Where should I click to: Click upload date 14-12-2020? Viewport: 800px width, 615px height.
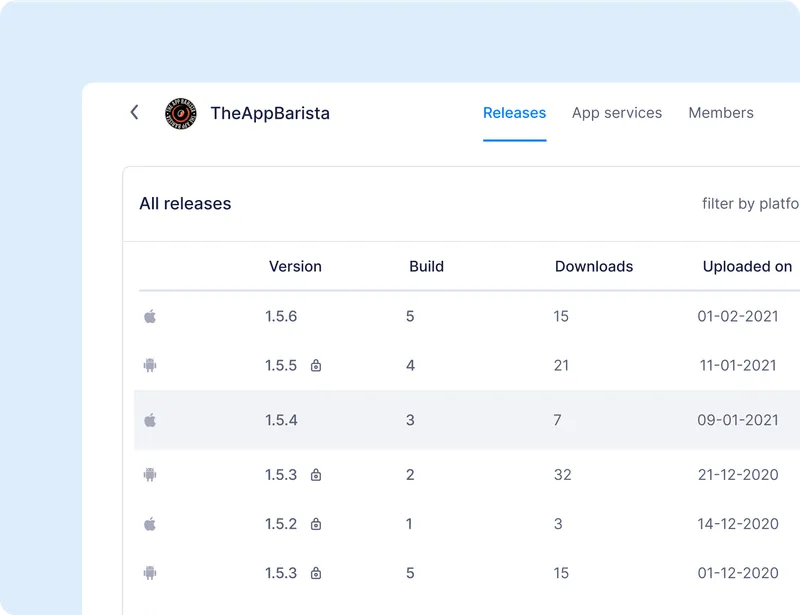pos(738,524)
